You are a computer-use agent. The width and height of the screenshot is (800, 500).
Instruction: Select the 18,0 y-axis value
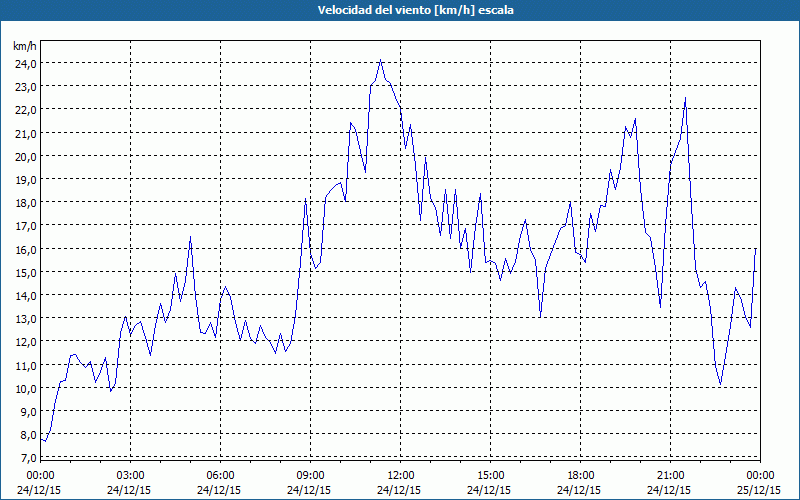[26, 203]
